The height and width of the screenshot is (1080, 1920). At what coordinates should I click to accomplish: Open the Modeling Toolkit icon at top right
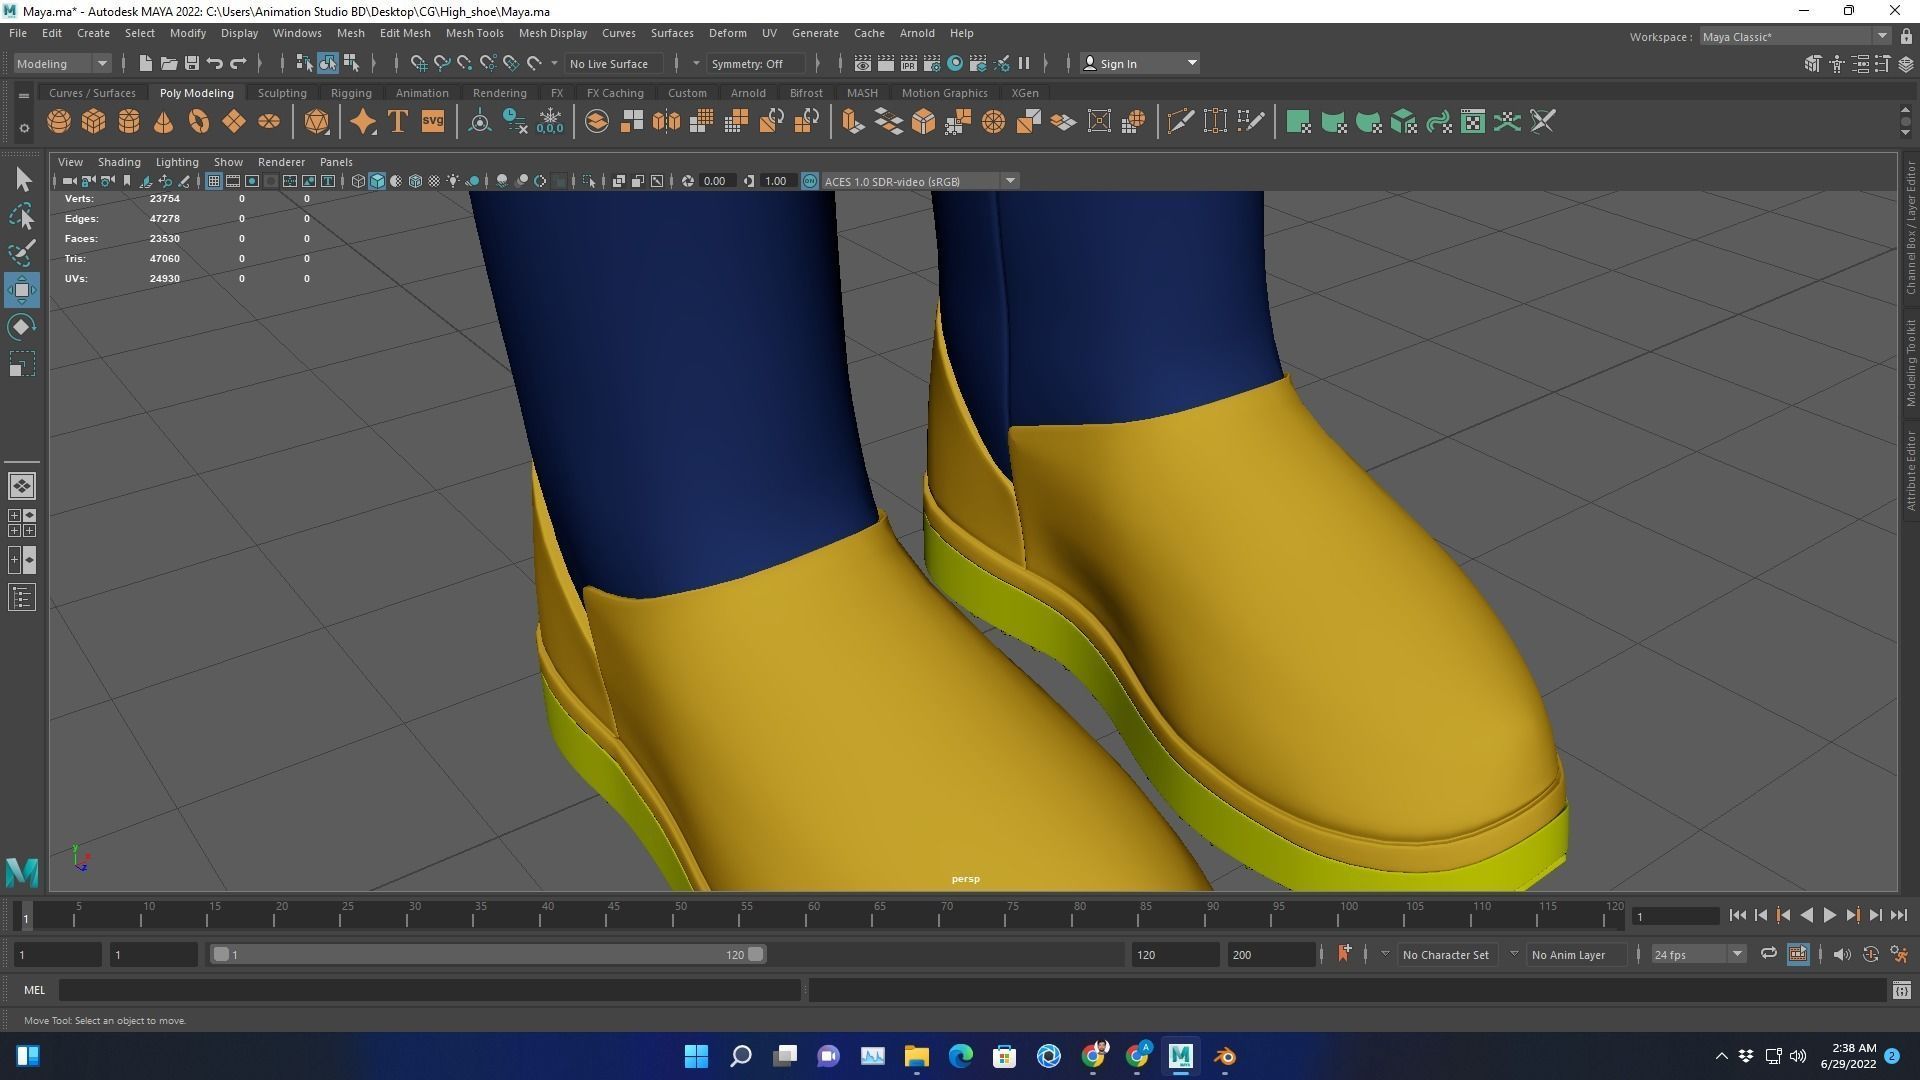click(1812, 64)
